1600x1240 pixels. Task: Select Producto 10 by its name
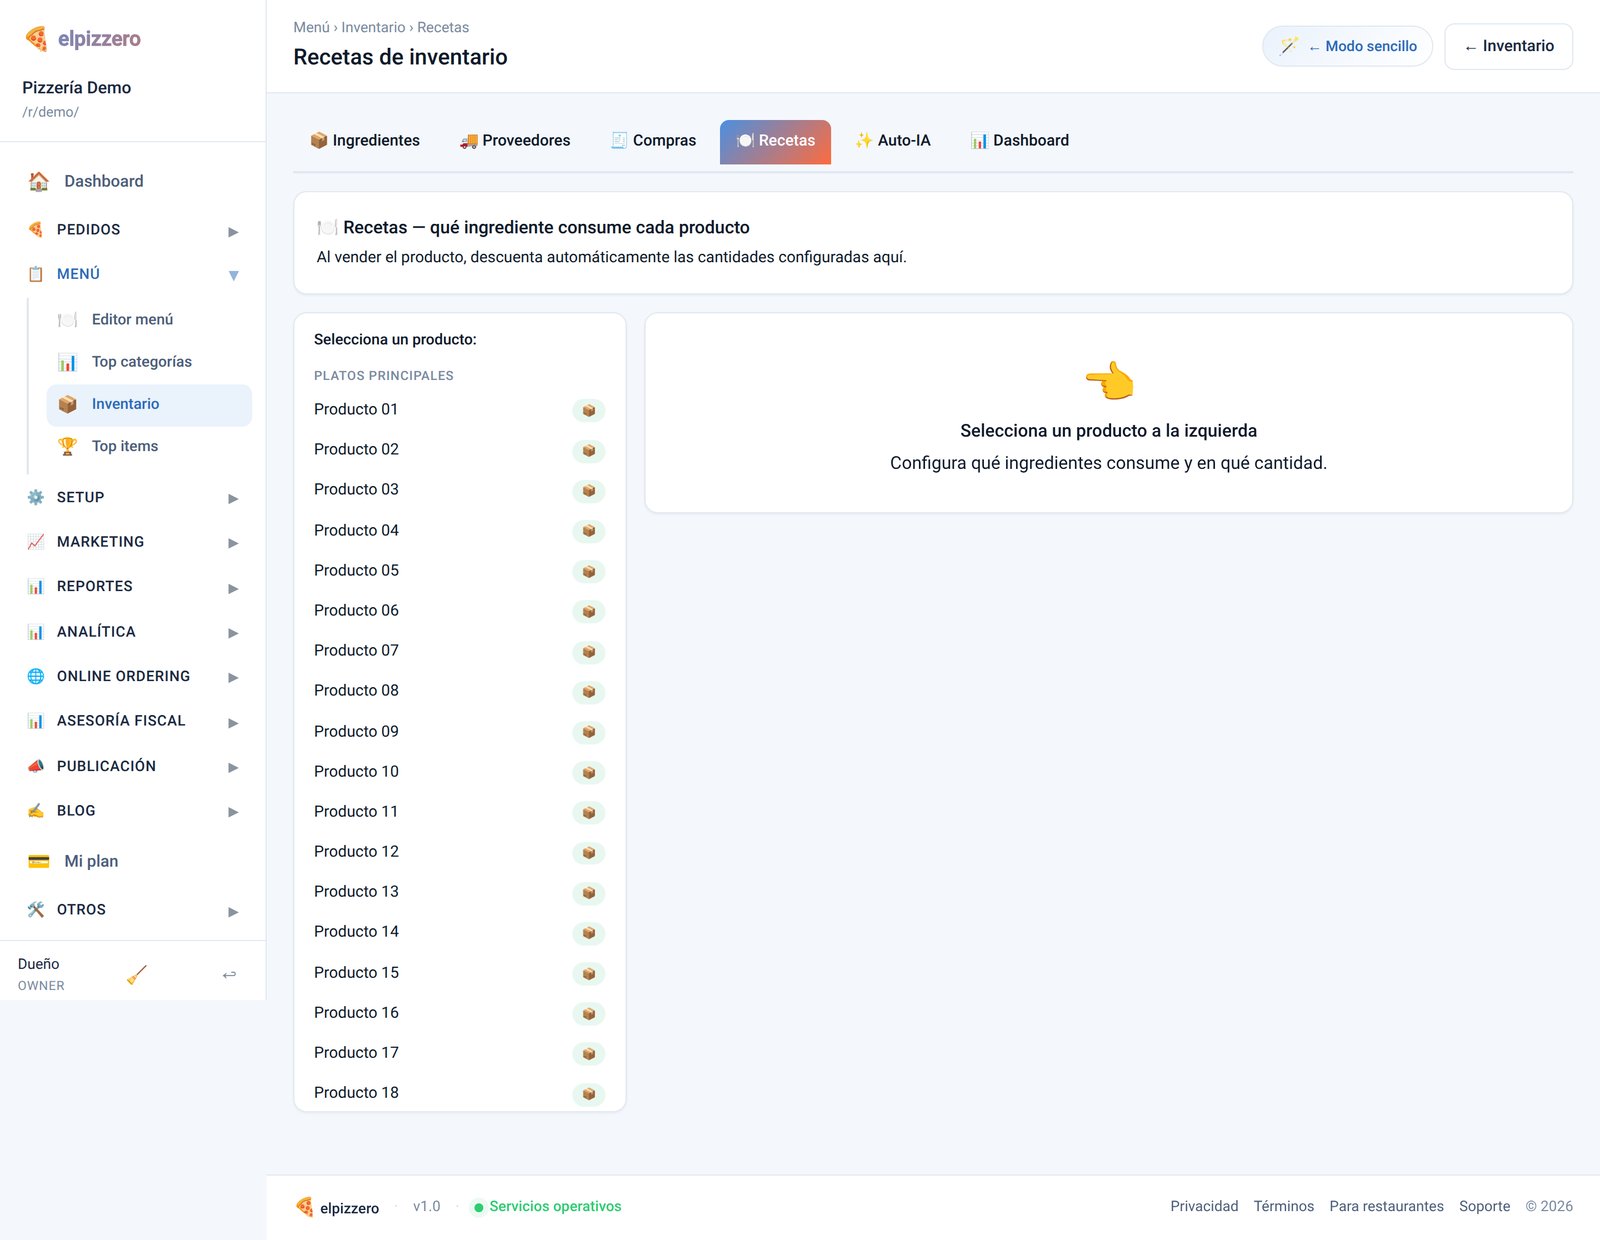[356, 772]
